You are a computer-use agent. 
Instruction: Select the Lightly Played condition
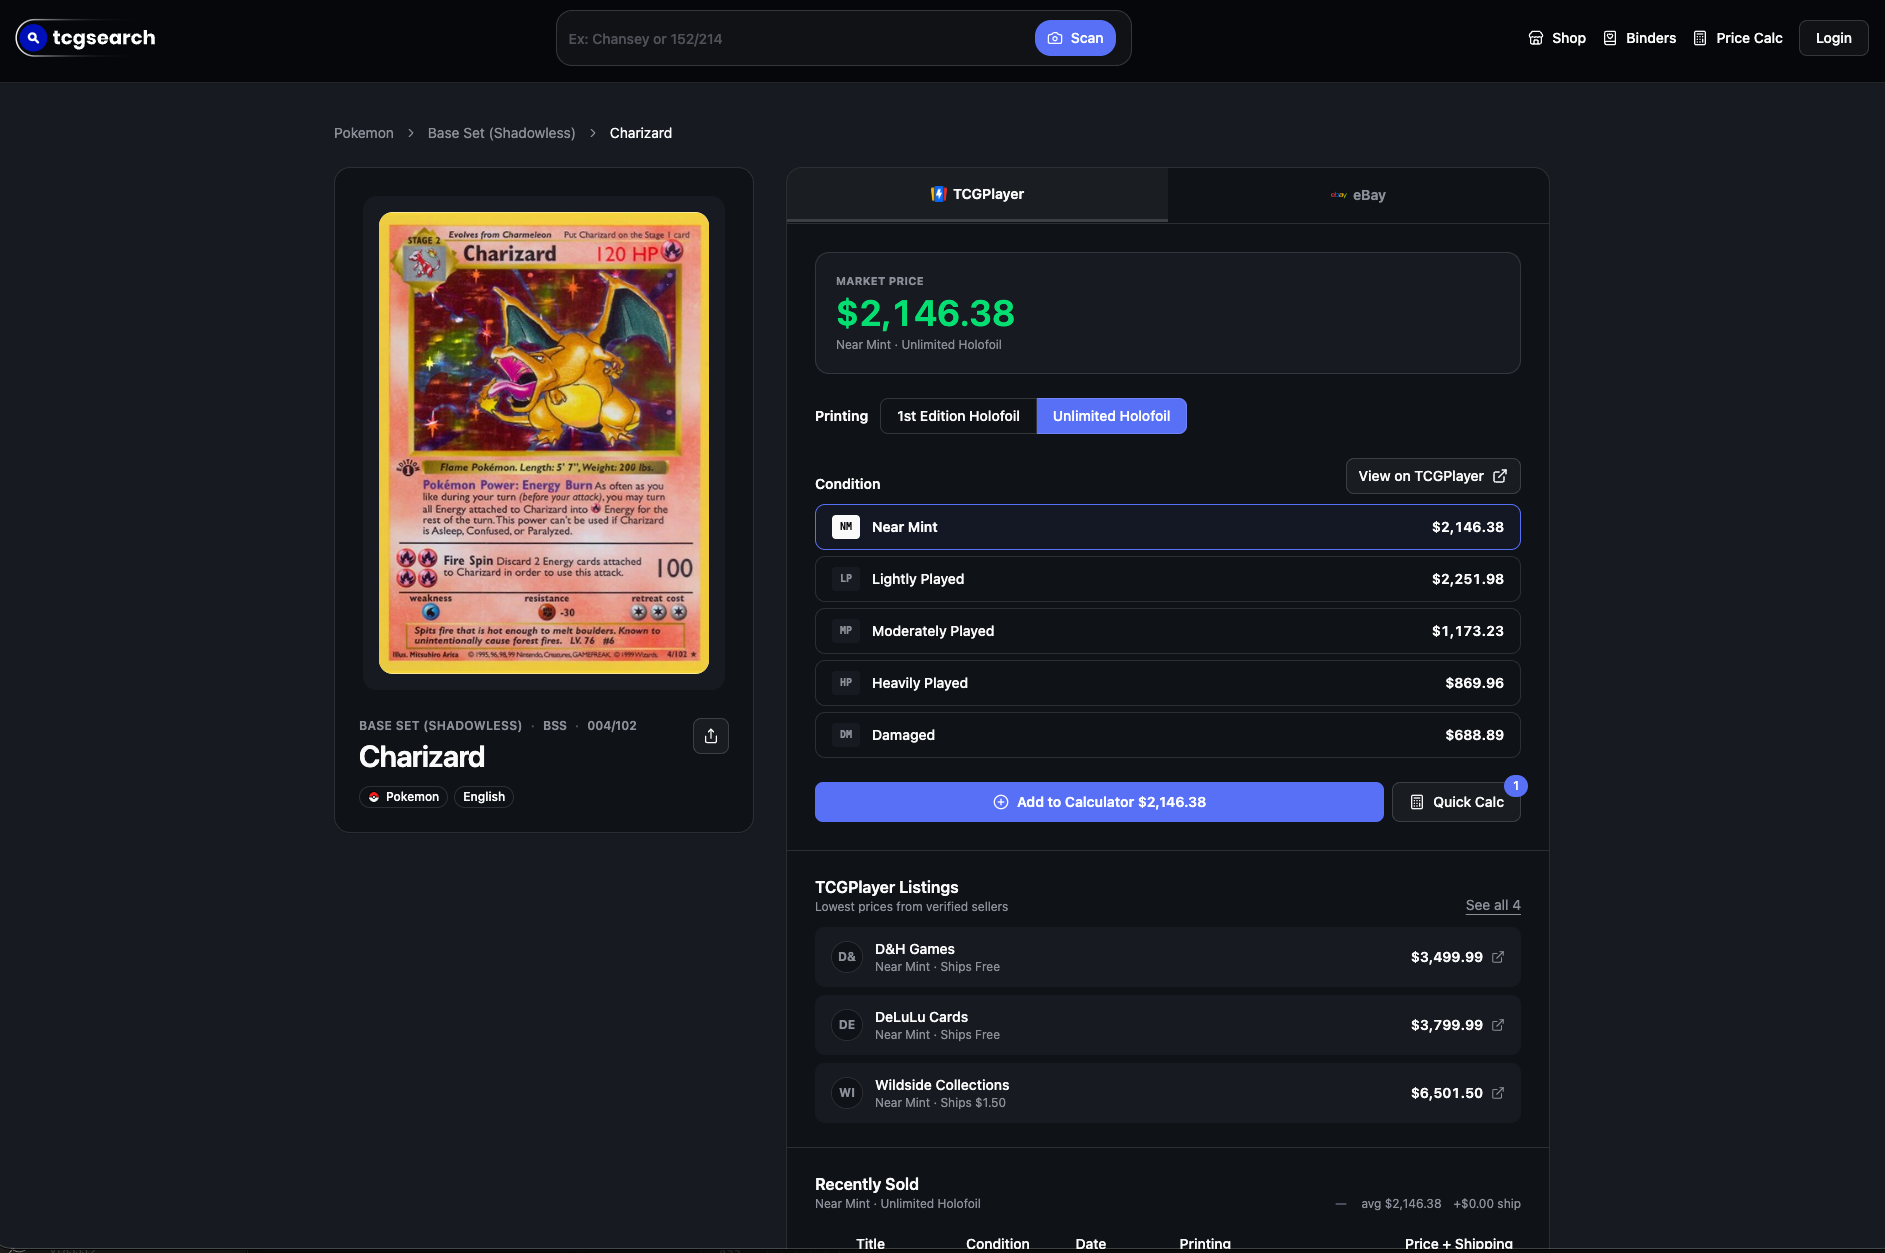coord(1168,579)
